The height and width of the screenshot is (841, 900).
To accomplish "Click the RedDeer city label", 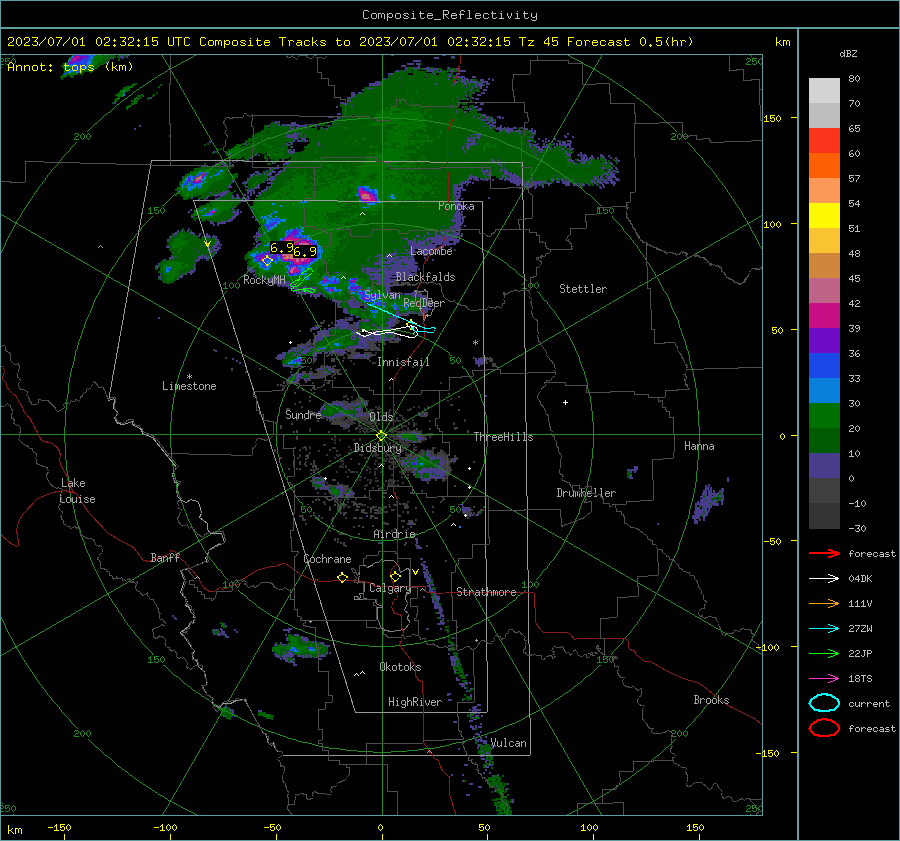I will click(424, 303).
